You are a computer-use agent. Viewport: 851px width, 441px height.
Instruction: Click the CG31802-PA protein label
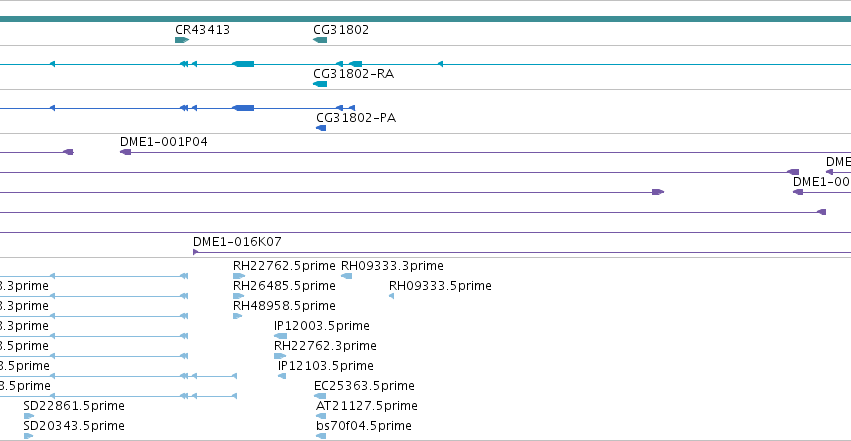coord(356,118)
